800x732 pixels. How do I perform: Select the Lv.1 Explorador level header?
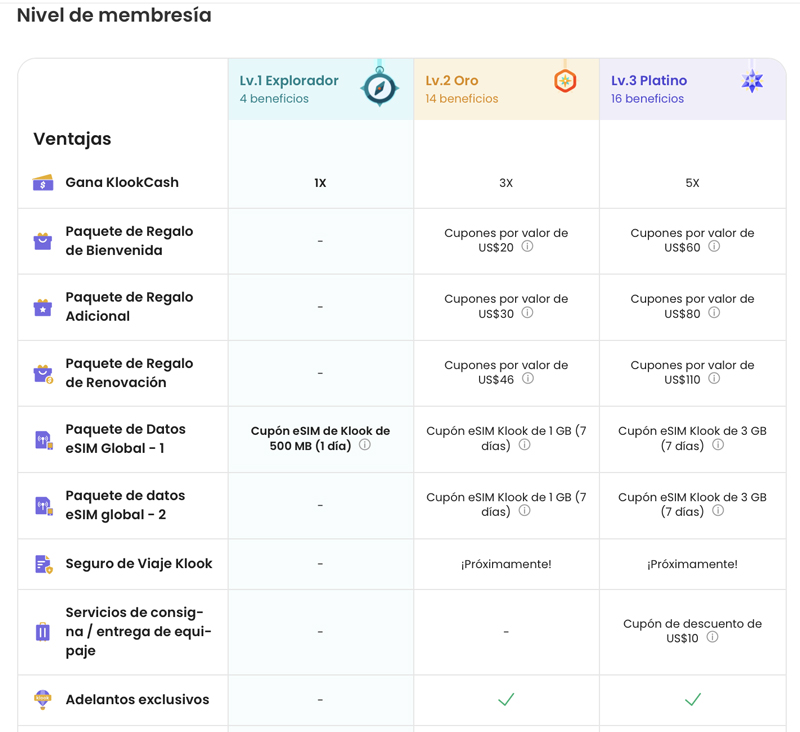click(321, 89)
